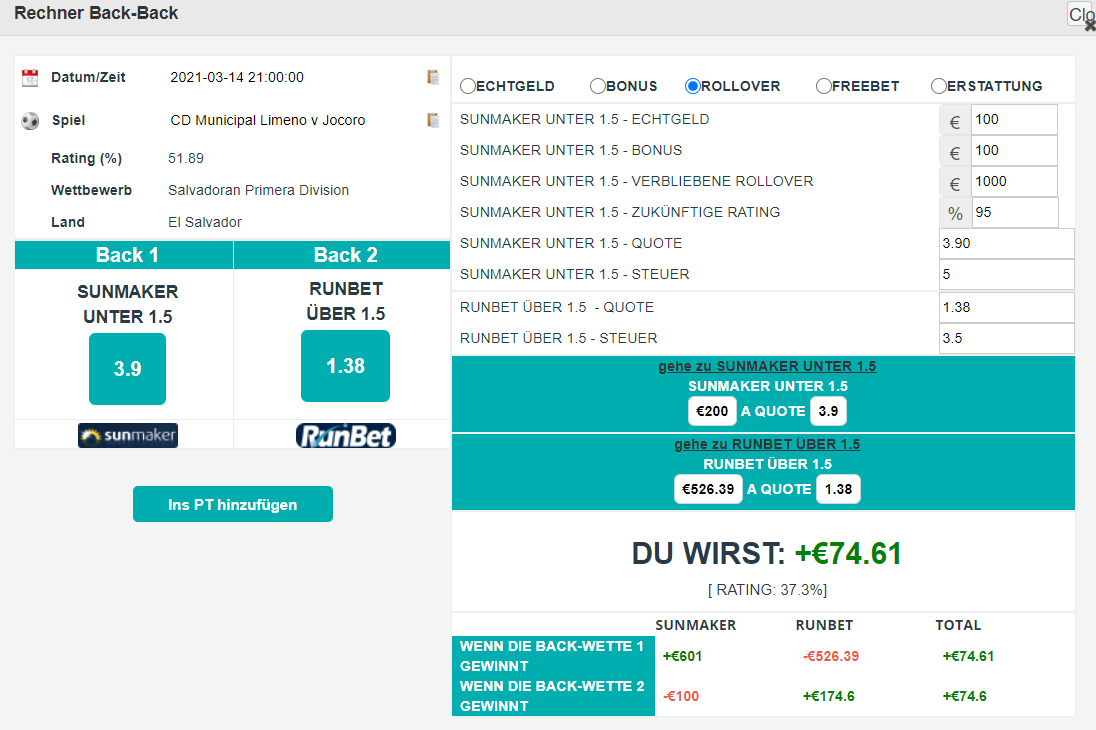
Task: Select the BONUS radio option
Action: 598,86
